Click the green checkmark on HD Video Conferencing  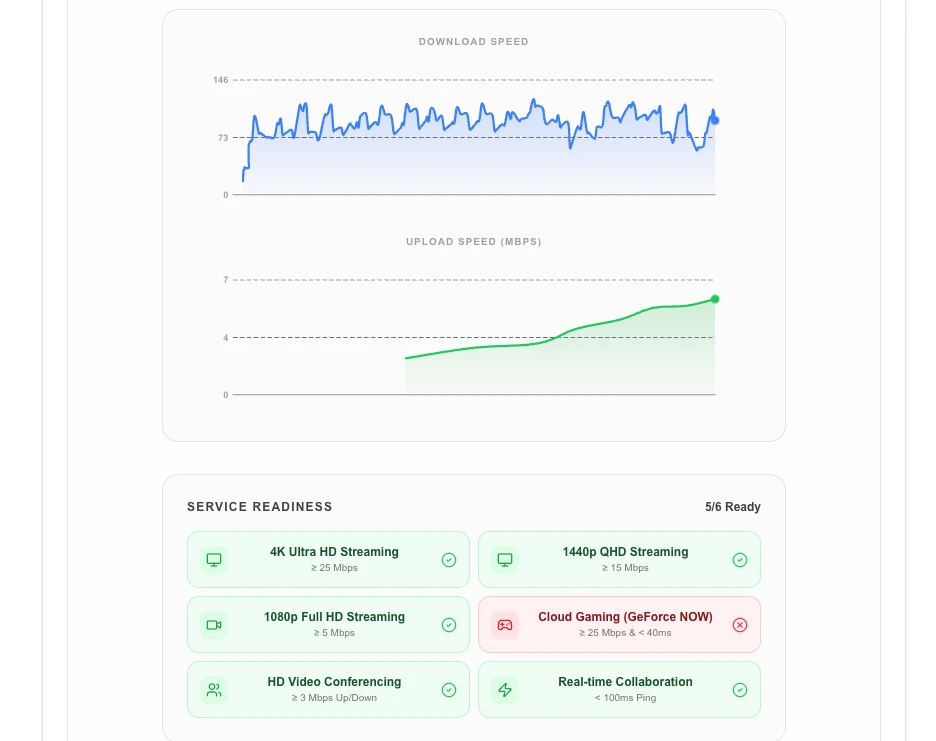tap(449, 690)
